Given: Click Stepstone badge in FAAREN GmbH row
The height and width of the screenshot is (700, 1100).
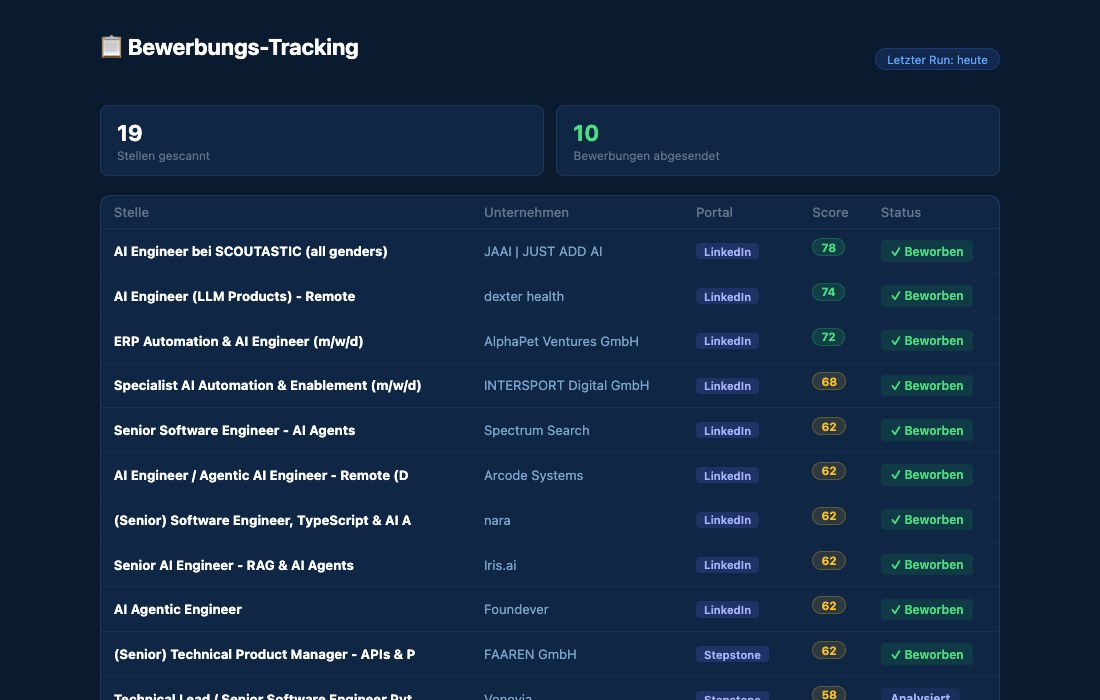Looking at the screenshot, I should click(732, 654).
